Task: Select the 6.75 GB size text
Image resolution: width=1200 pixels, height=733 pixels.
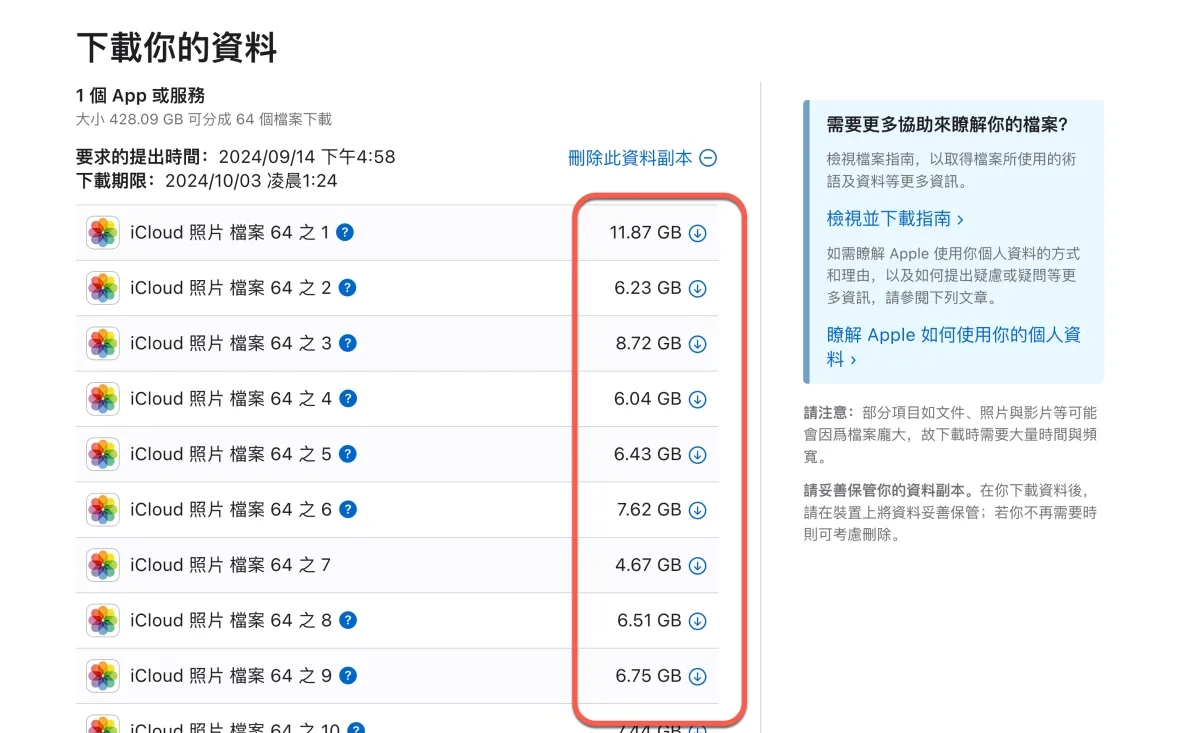Action: [648, 676]
